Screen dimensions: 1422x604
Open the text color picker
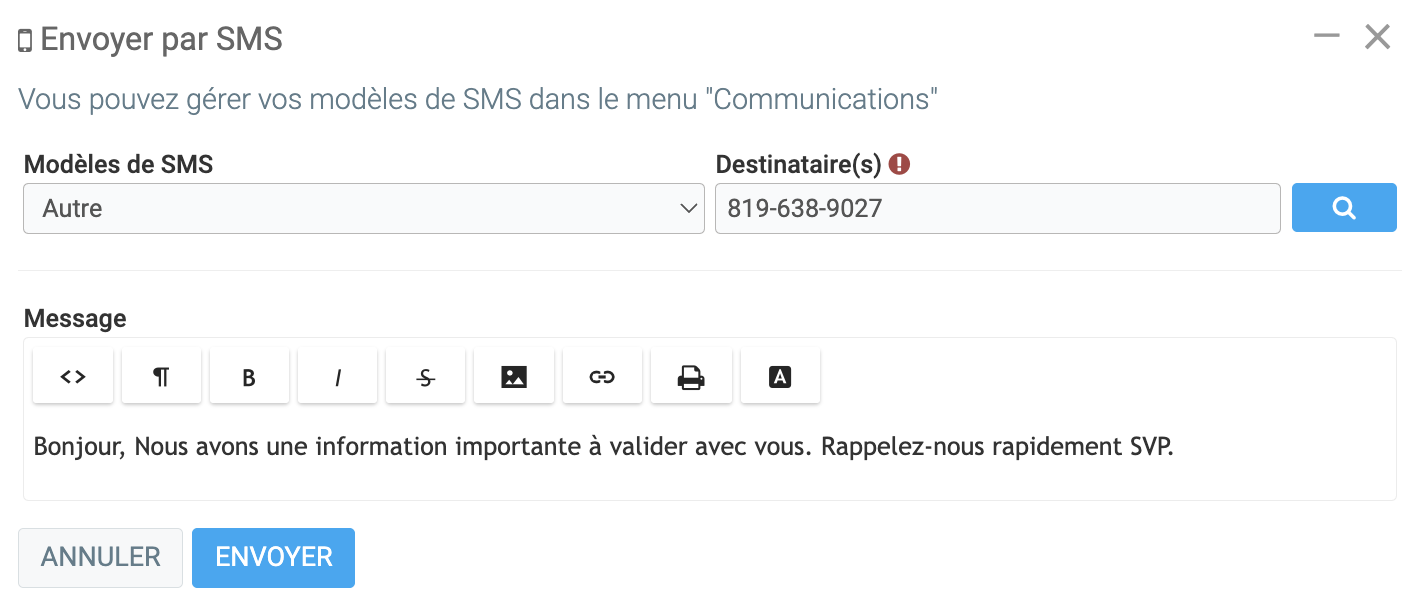click(x=780, y=377)
